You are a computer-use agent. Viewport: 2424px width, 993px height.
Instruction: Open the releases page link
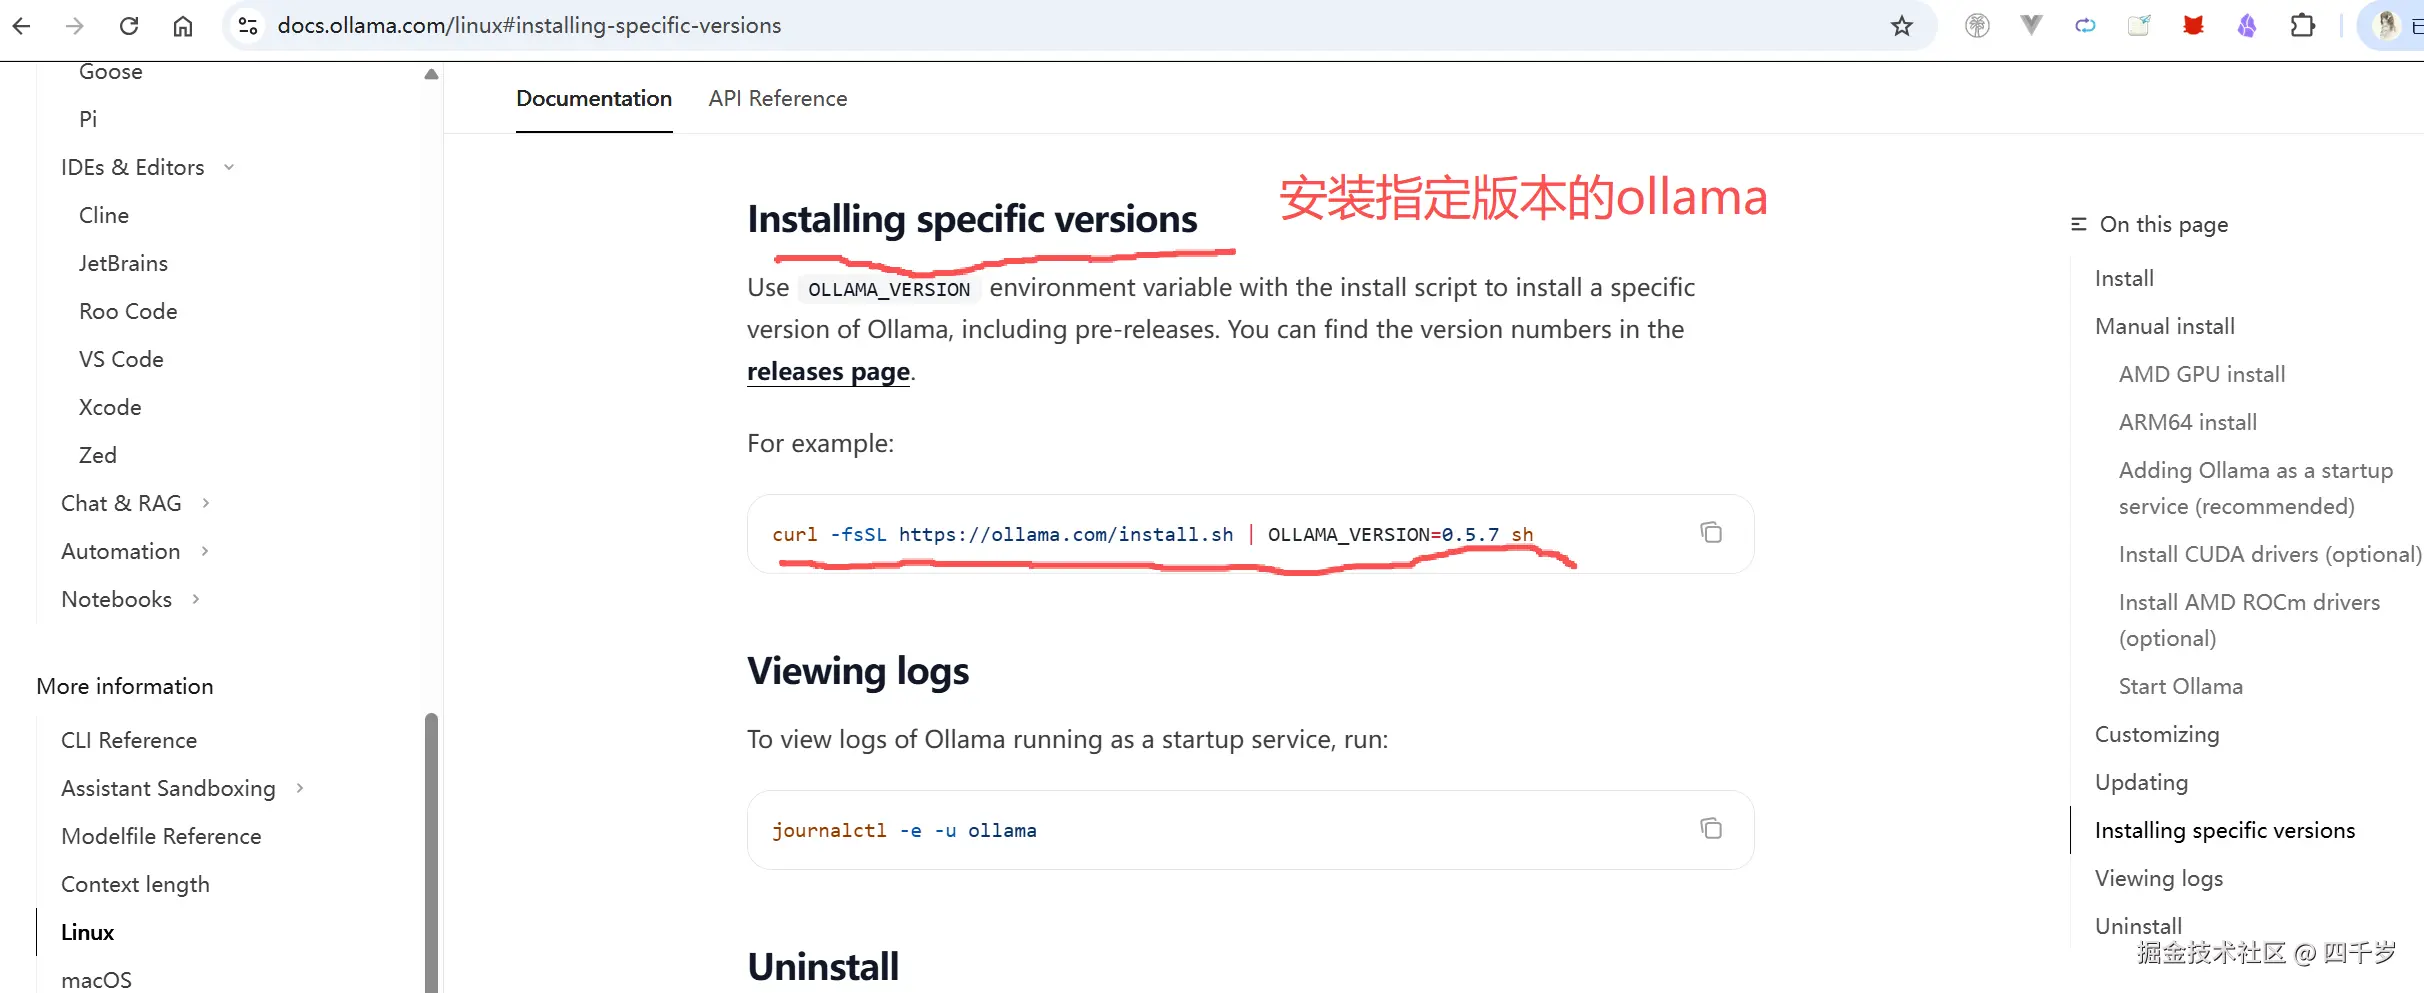coord(827,371)
